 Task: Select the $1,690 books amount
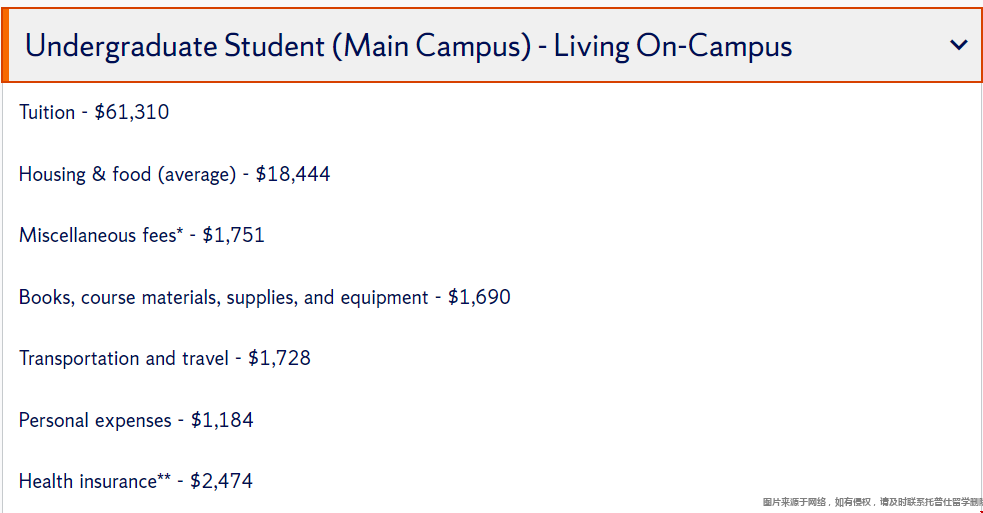479,298
